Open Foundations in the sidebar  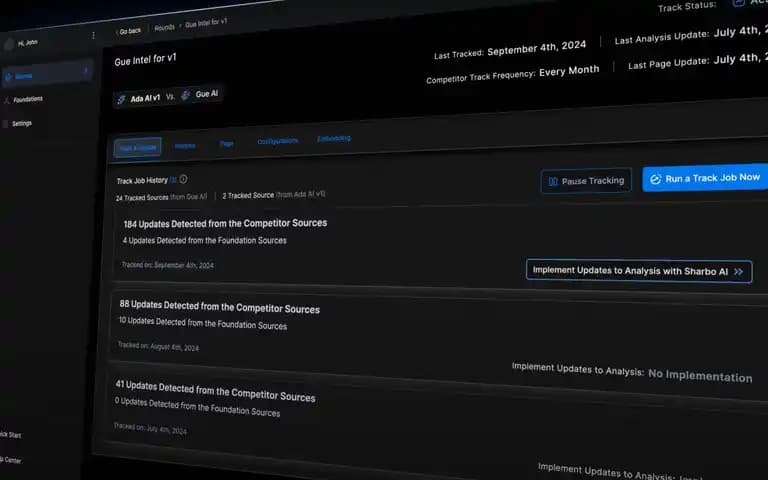[x=28, y=99]
